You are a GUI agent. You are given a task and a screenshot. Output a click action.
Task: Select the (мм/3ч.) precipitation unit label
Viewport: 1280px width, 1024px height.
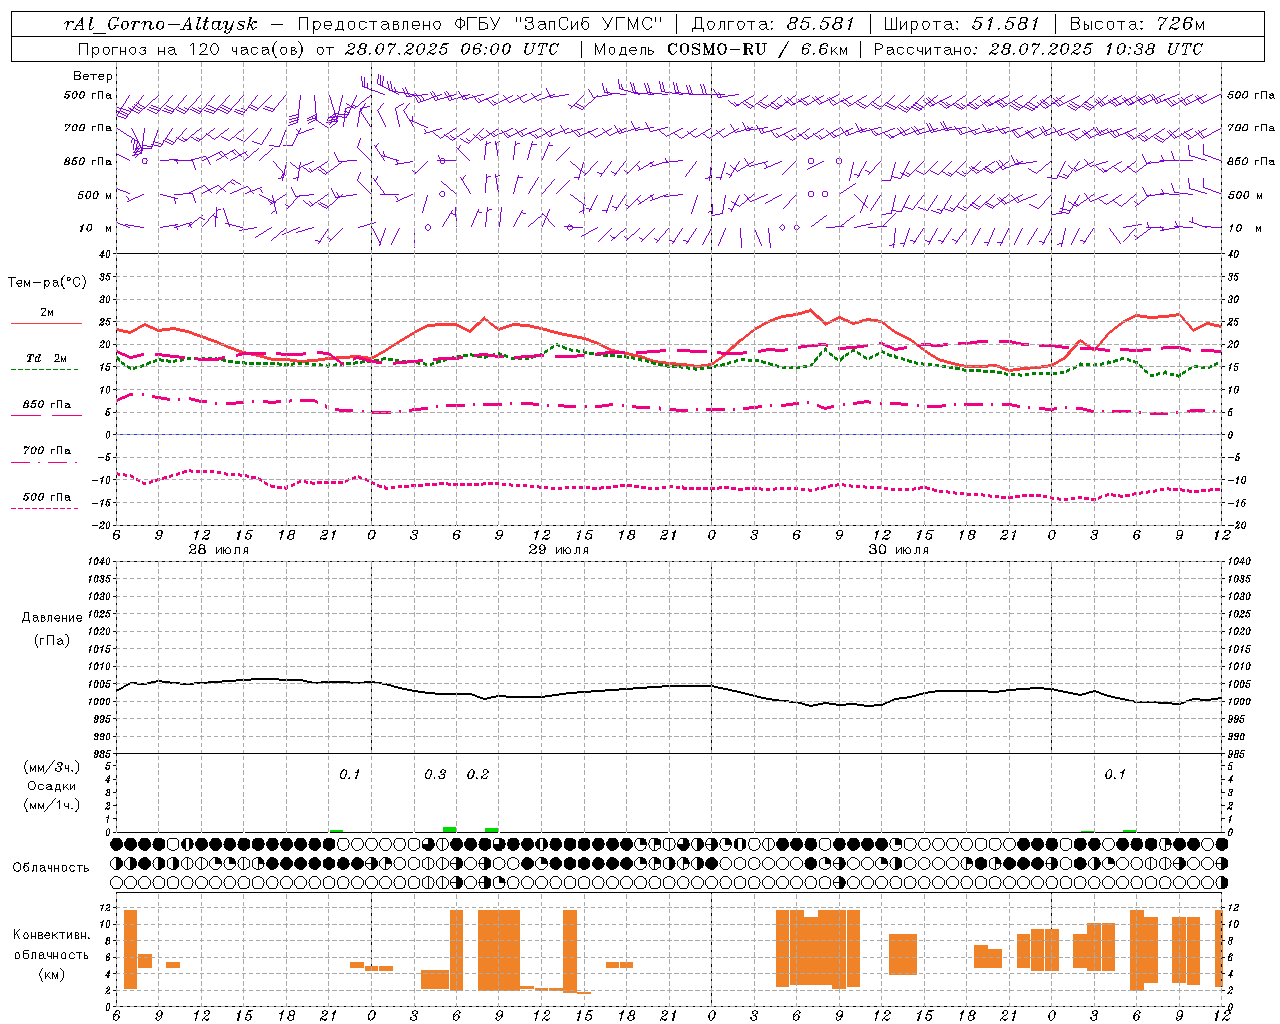(52, 767)
